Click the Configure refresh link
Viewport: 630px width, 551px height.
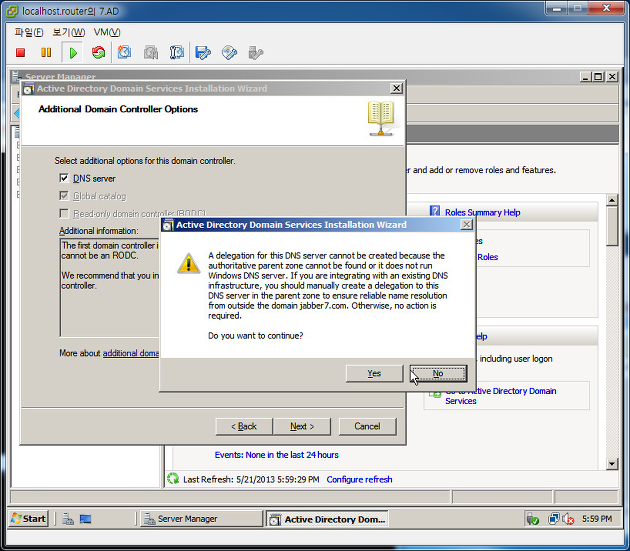click(359, 479)
